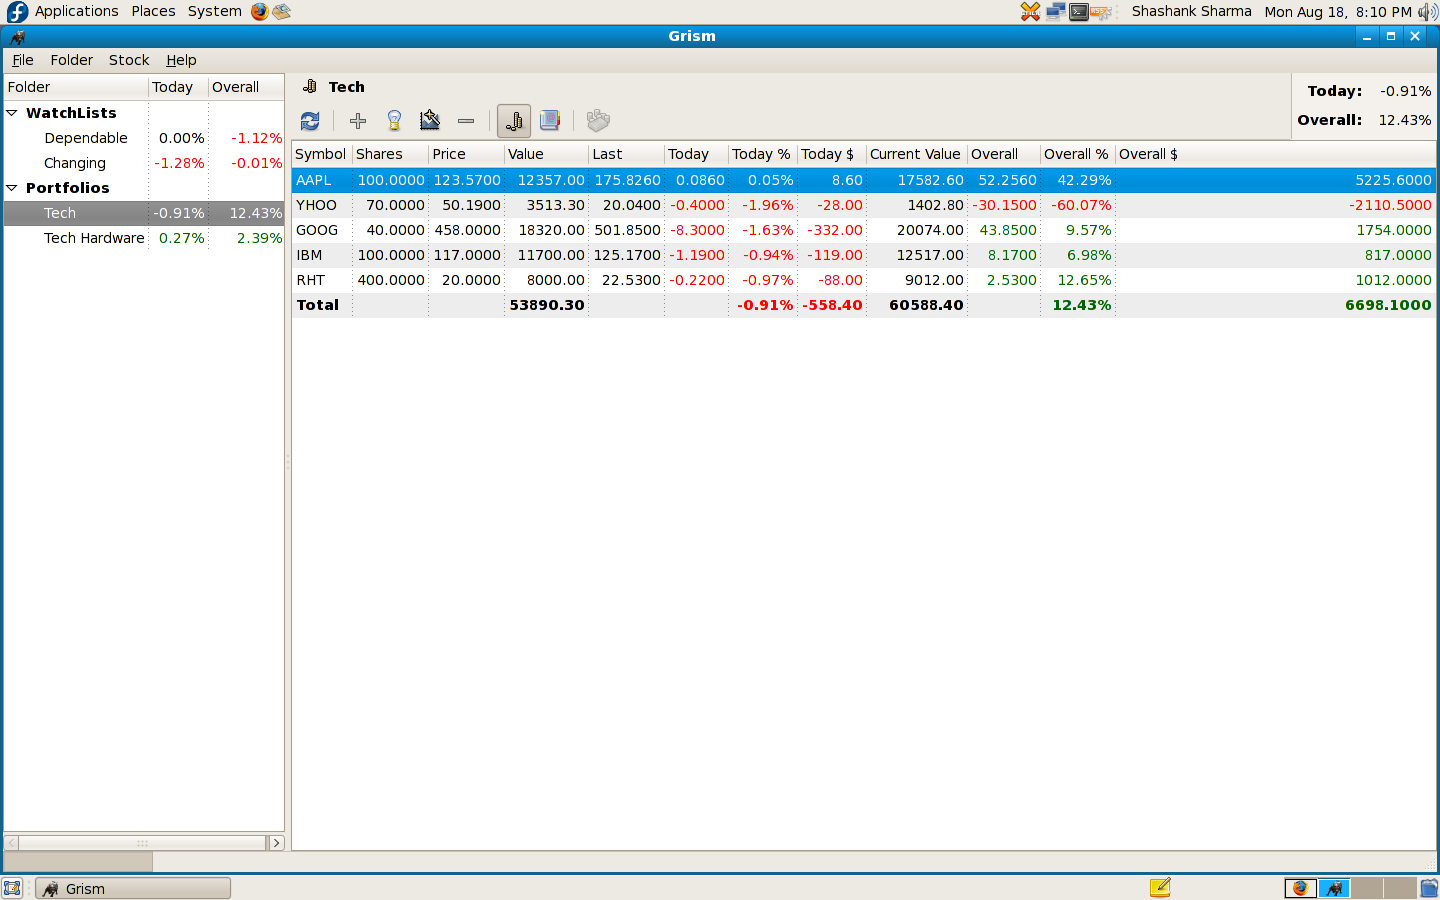Sort by the Overall % column header

pos(1078,154)
